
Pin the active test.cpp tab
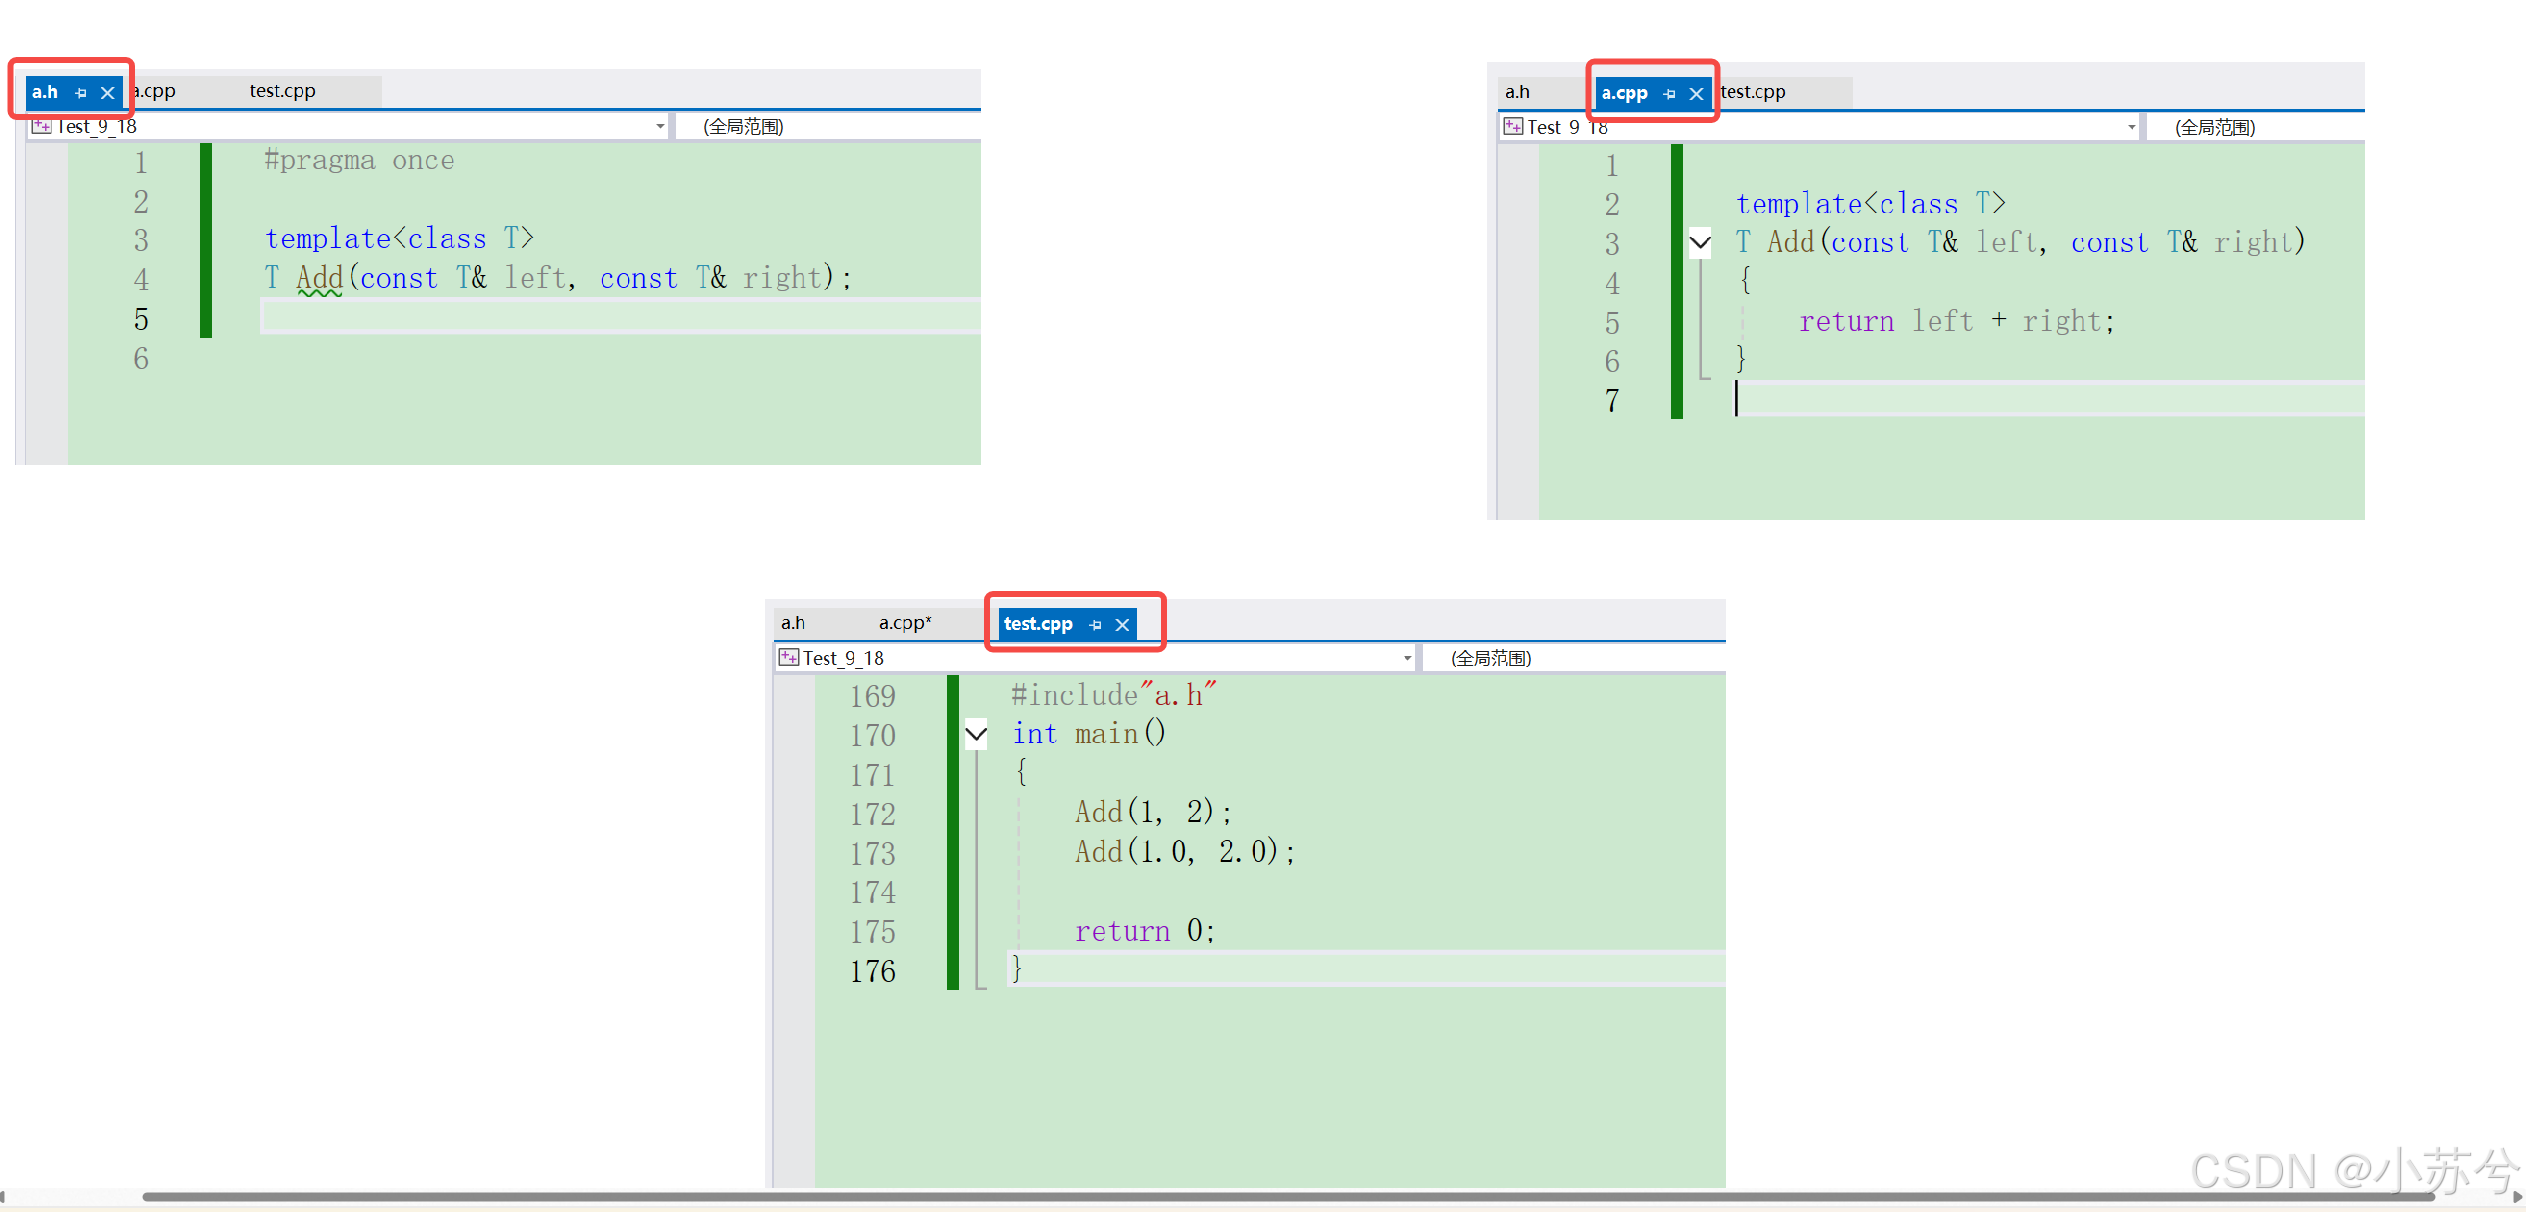[1095, 625]
